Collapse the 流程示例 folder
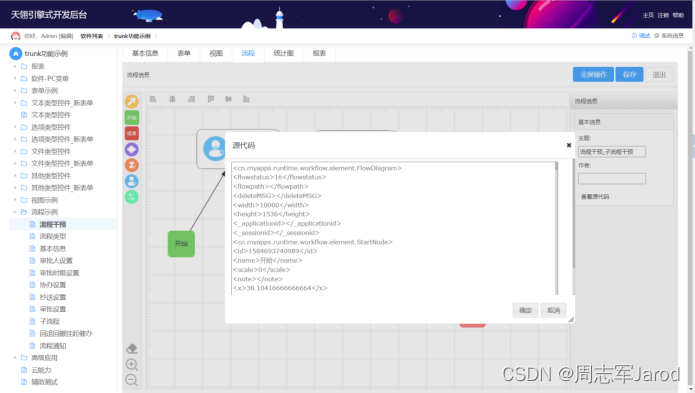The height and width of the screenshot is (393, 695). coord(15,212)
